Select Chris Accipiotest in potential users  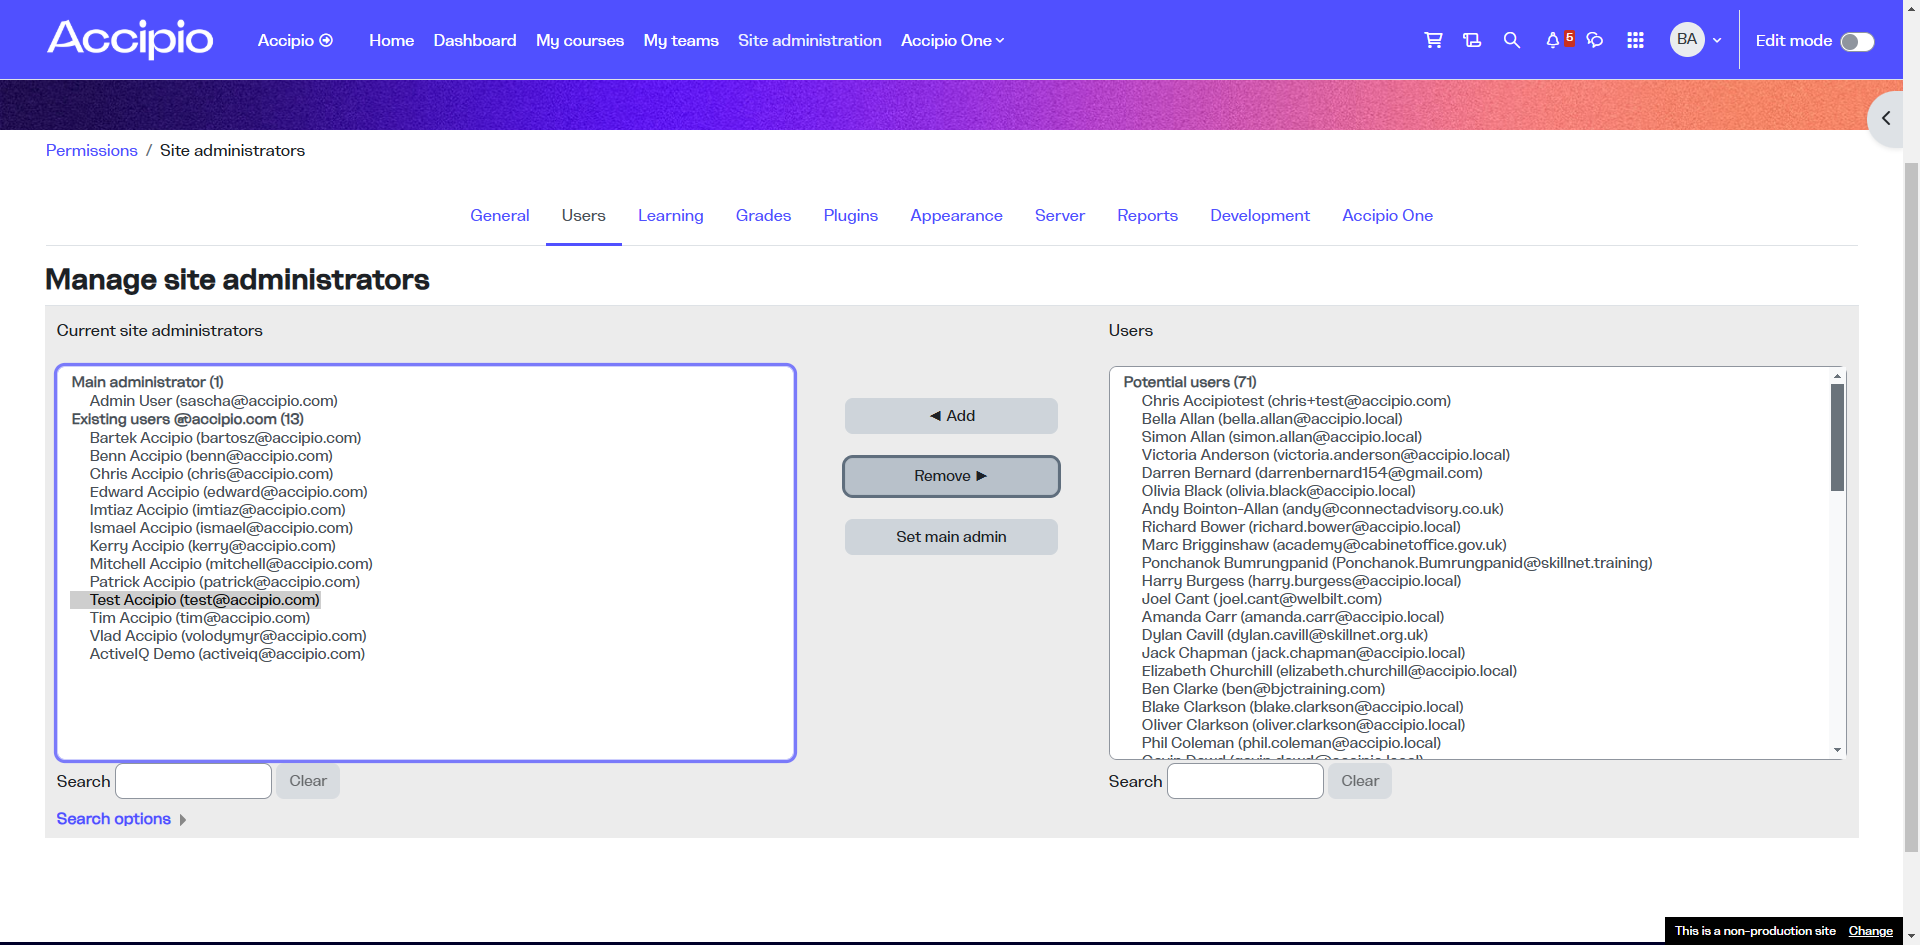click(1296, 401)
